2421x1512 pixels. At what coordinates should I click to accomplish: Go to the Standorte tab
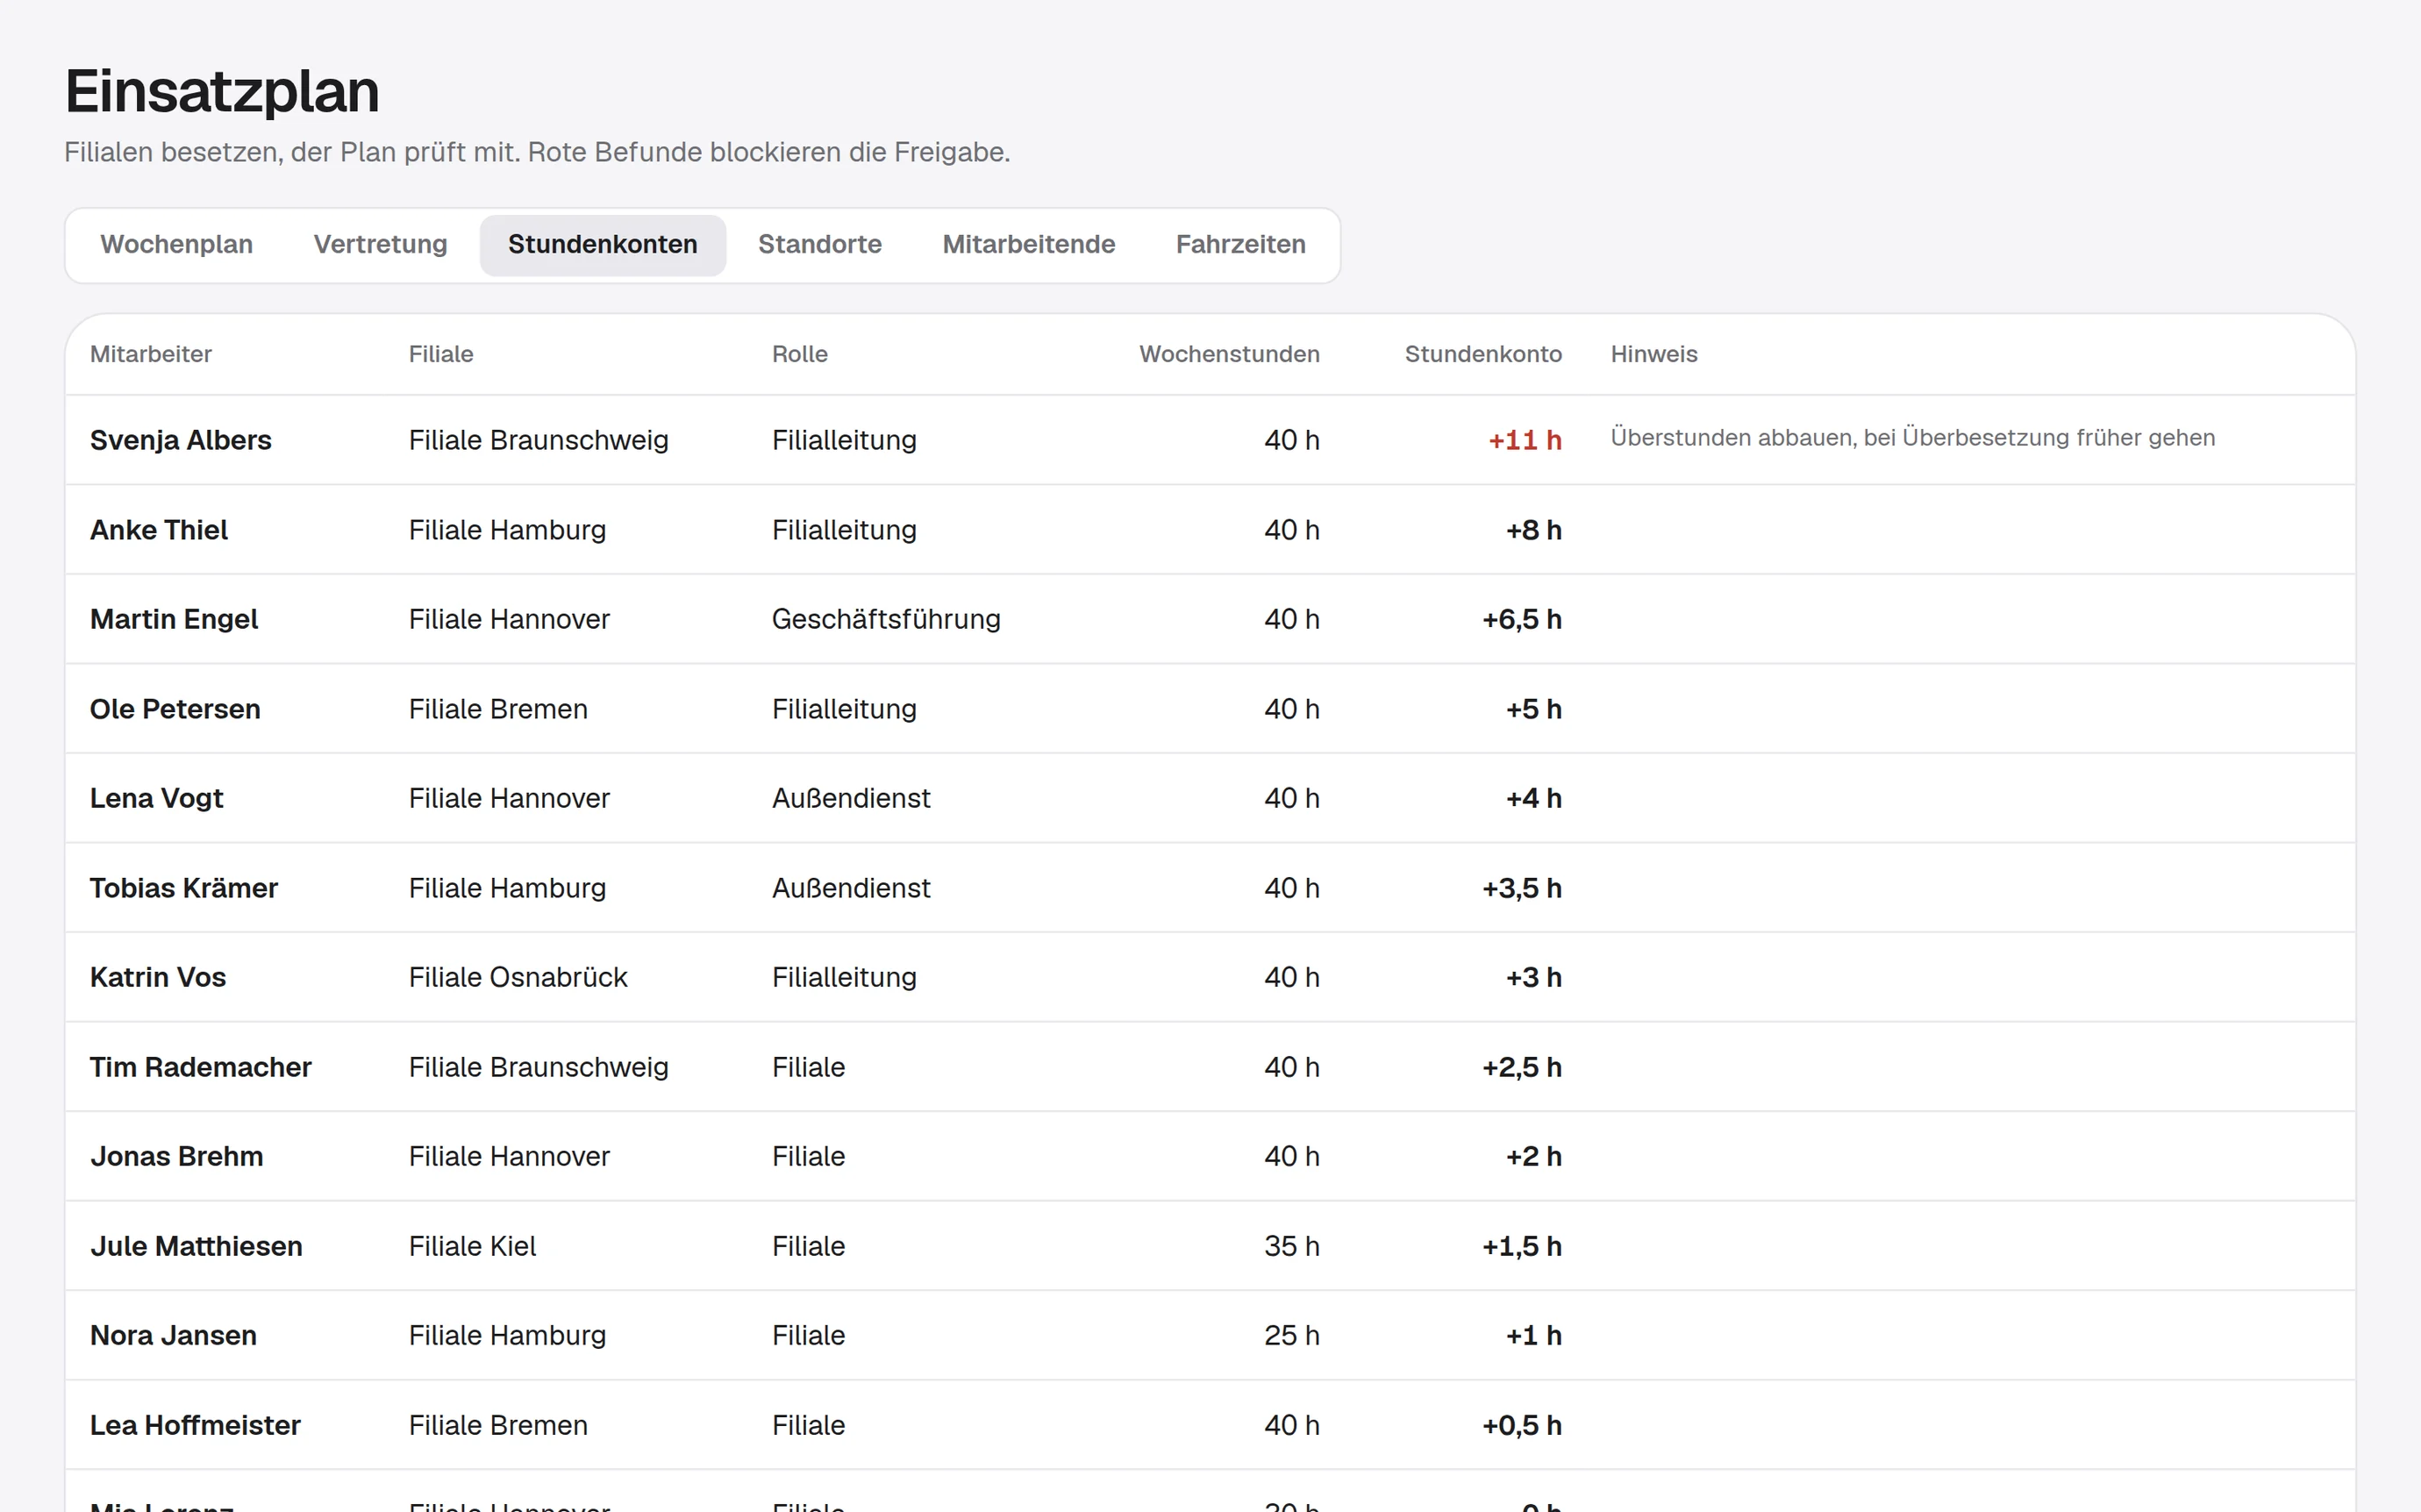click(819, 245)
